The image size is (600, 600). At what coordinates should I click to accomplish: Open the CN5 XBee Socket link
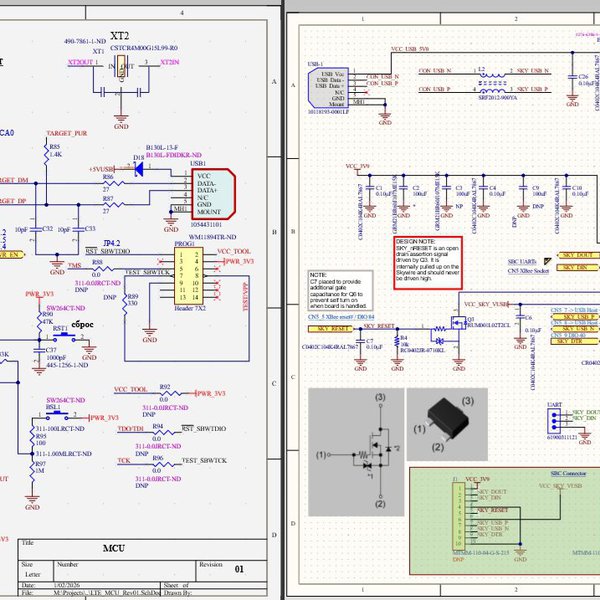[528, 271]
